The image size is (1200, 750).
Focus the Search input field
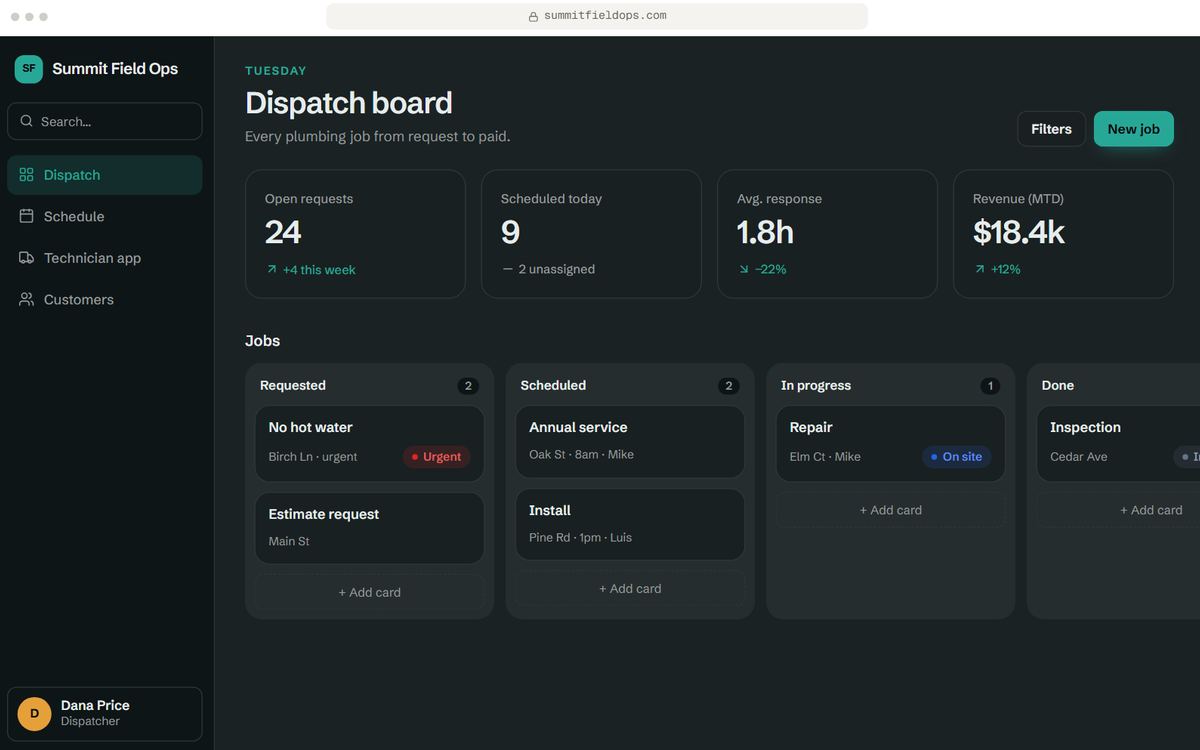coord(105,121)
